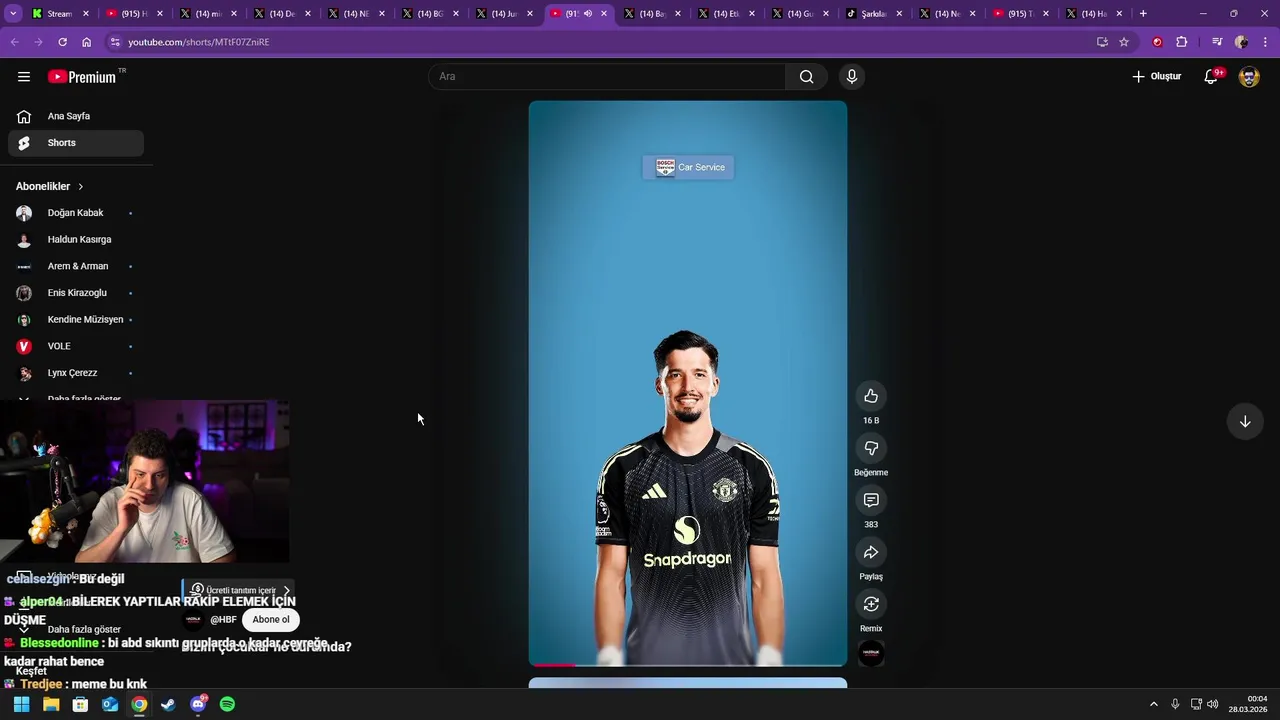Open the media controls toolbar icon
Image resolution: width=1280 pixels, height=720 pixels.
(x=1217, y=42)
